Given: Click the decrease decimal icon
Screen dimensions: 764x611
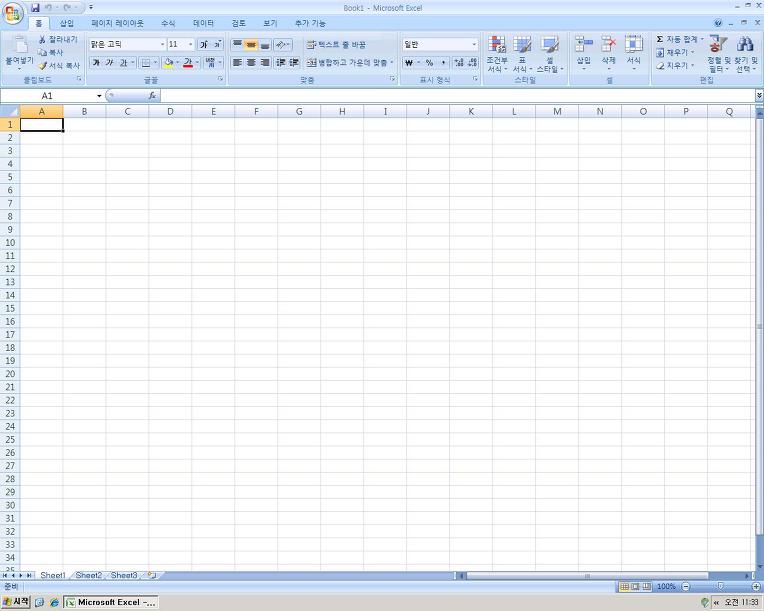Looking at the screenshot, I should pyautogui.click(x=472, y=63).
